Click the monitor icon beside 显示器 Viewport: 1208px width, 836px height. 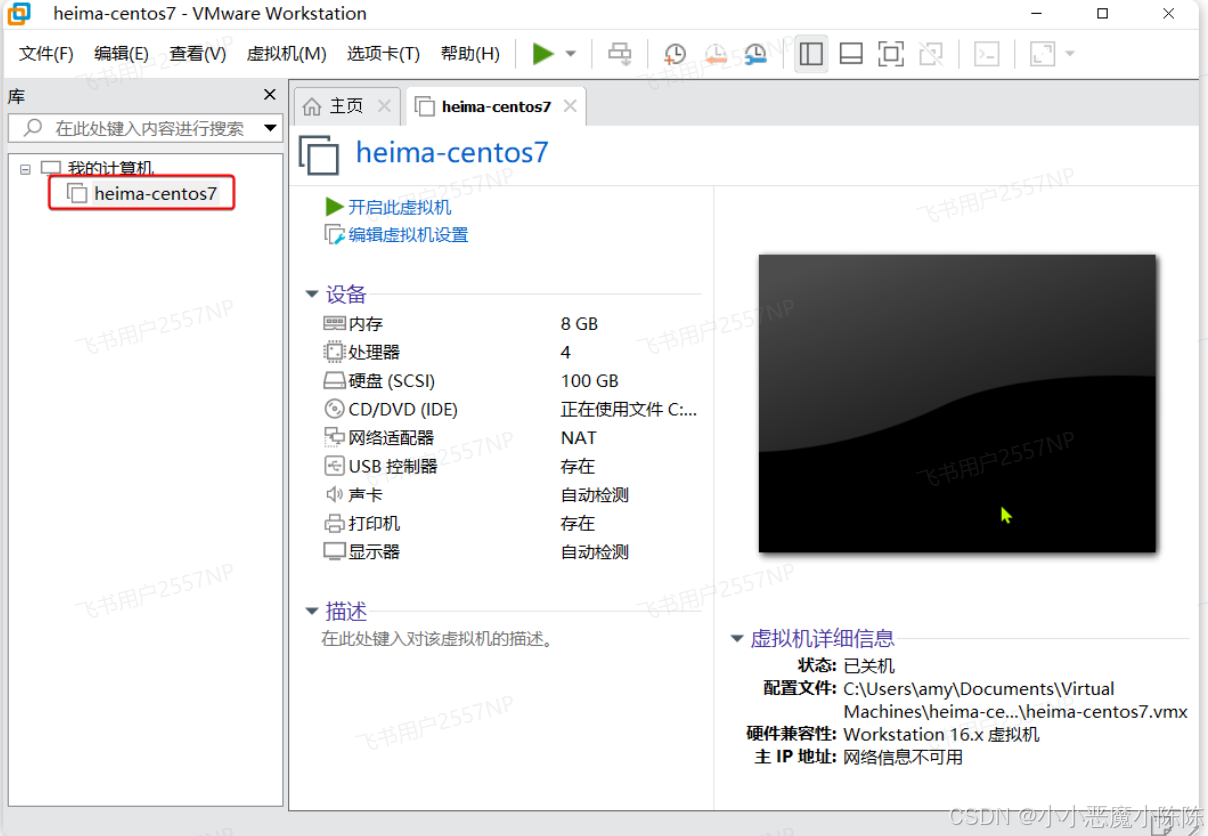[x=334, y=552]
